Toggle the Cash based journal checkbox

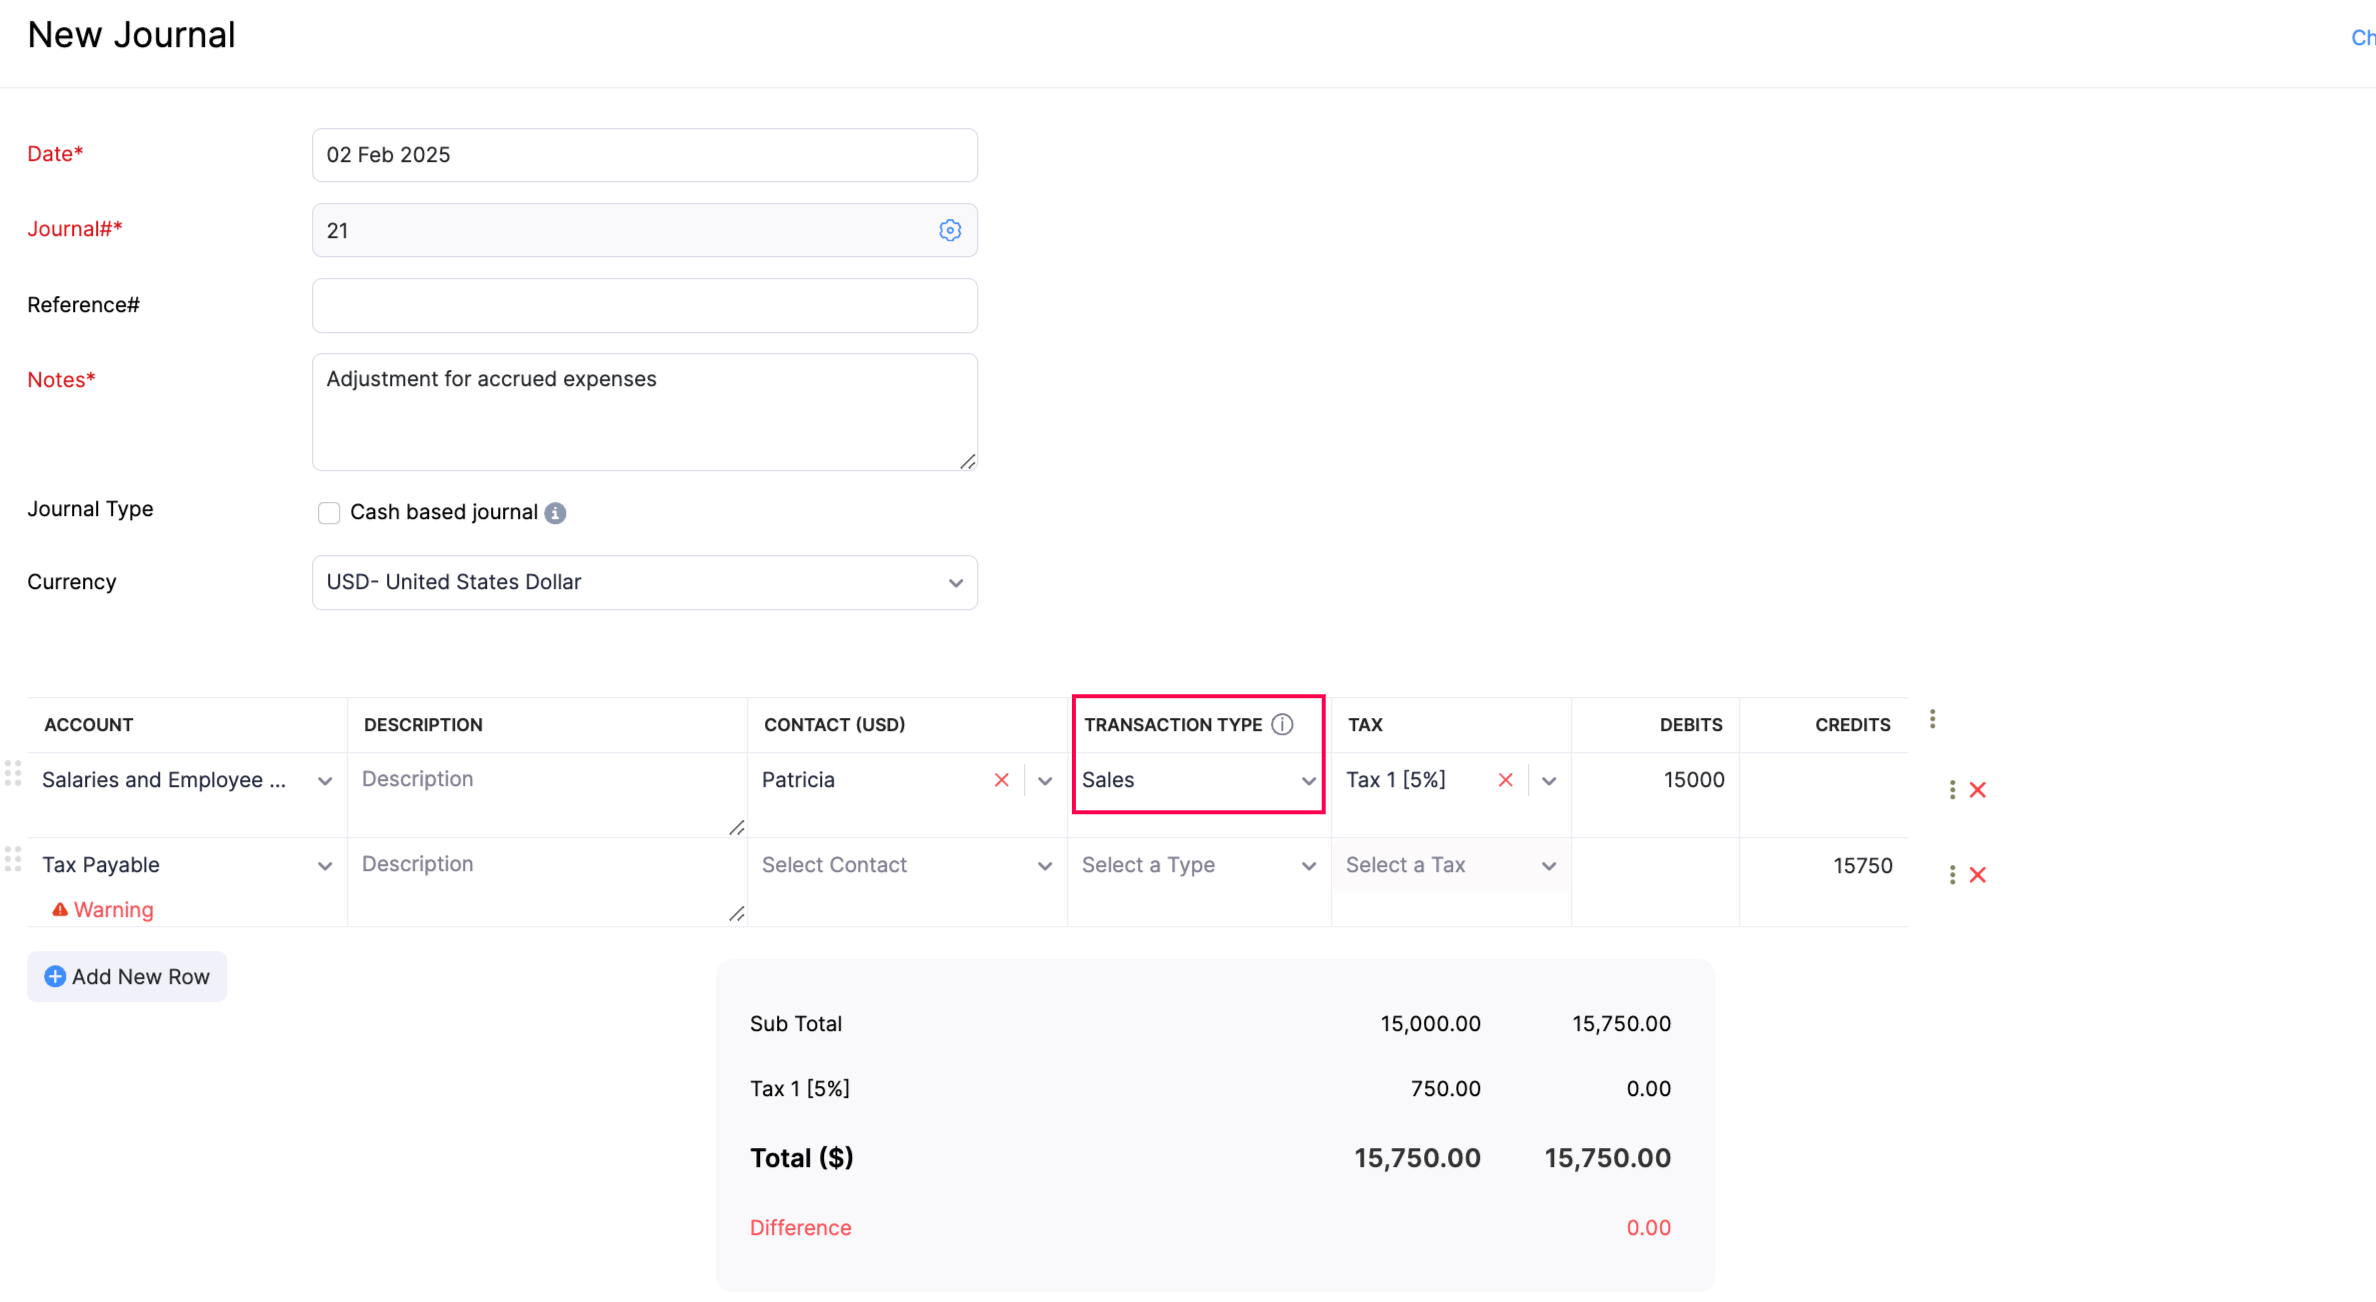pos(329,512)
